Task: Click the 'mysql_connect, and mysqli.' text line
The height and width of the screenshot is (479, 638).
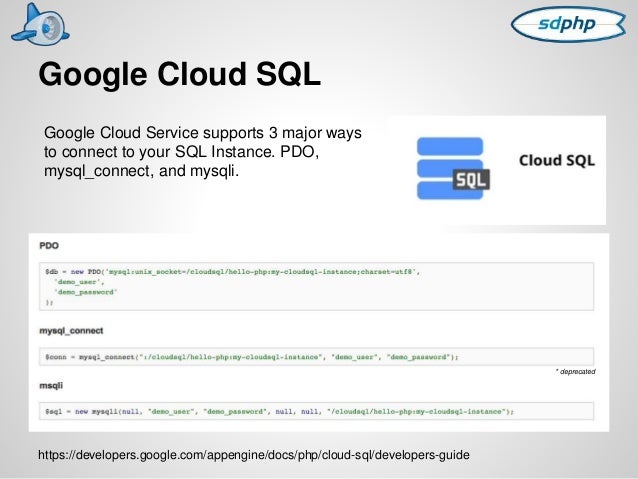Action: coord(141,171)
